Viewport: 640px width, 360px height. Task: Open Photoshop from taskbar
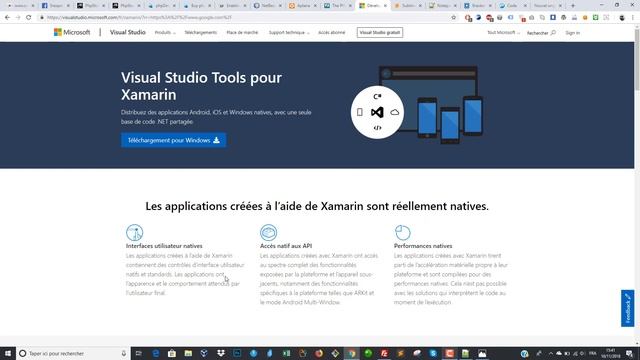click(x=237, y=353)
